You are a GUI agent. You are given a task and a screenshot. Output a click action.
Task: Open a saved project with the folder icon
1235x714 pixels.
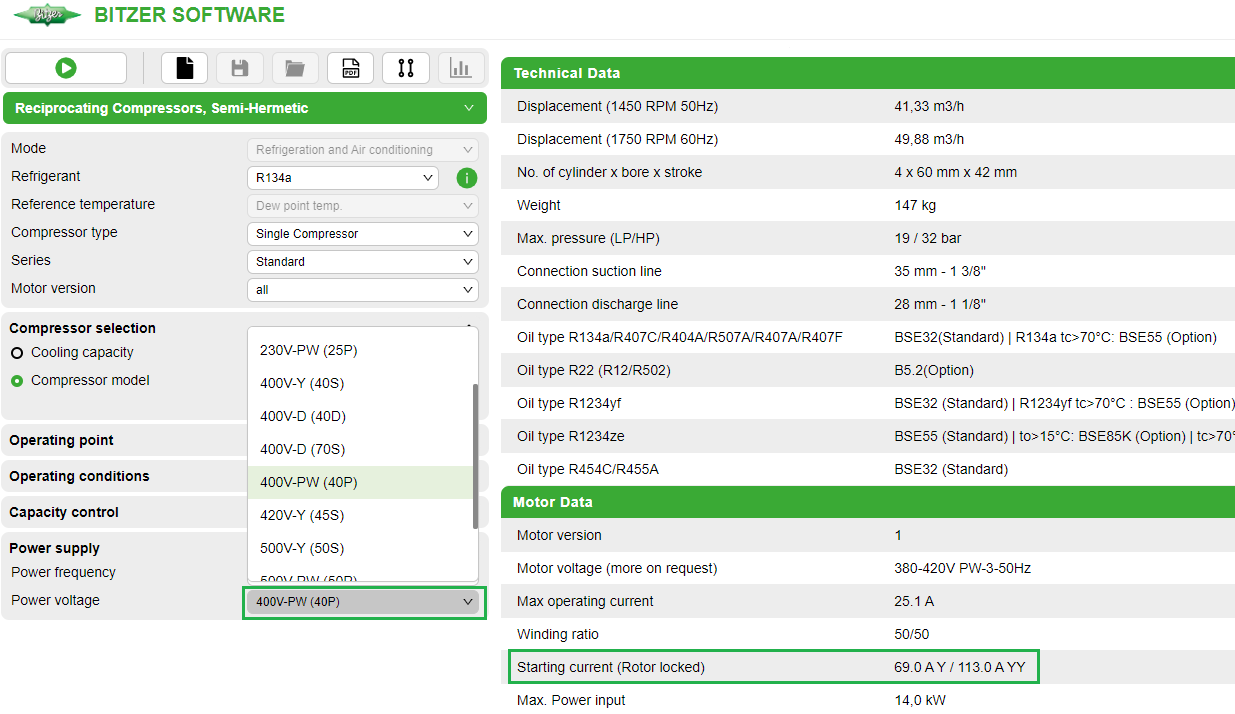point(294,67)
